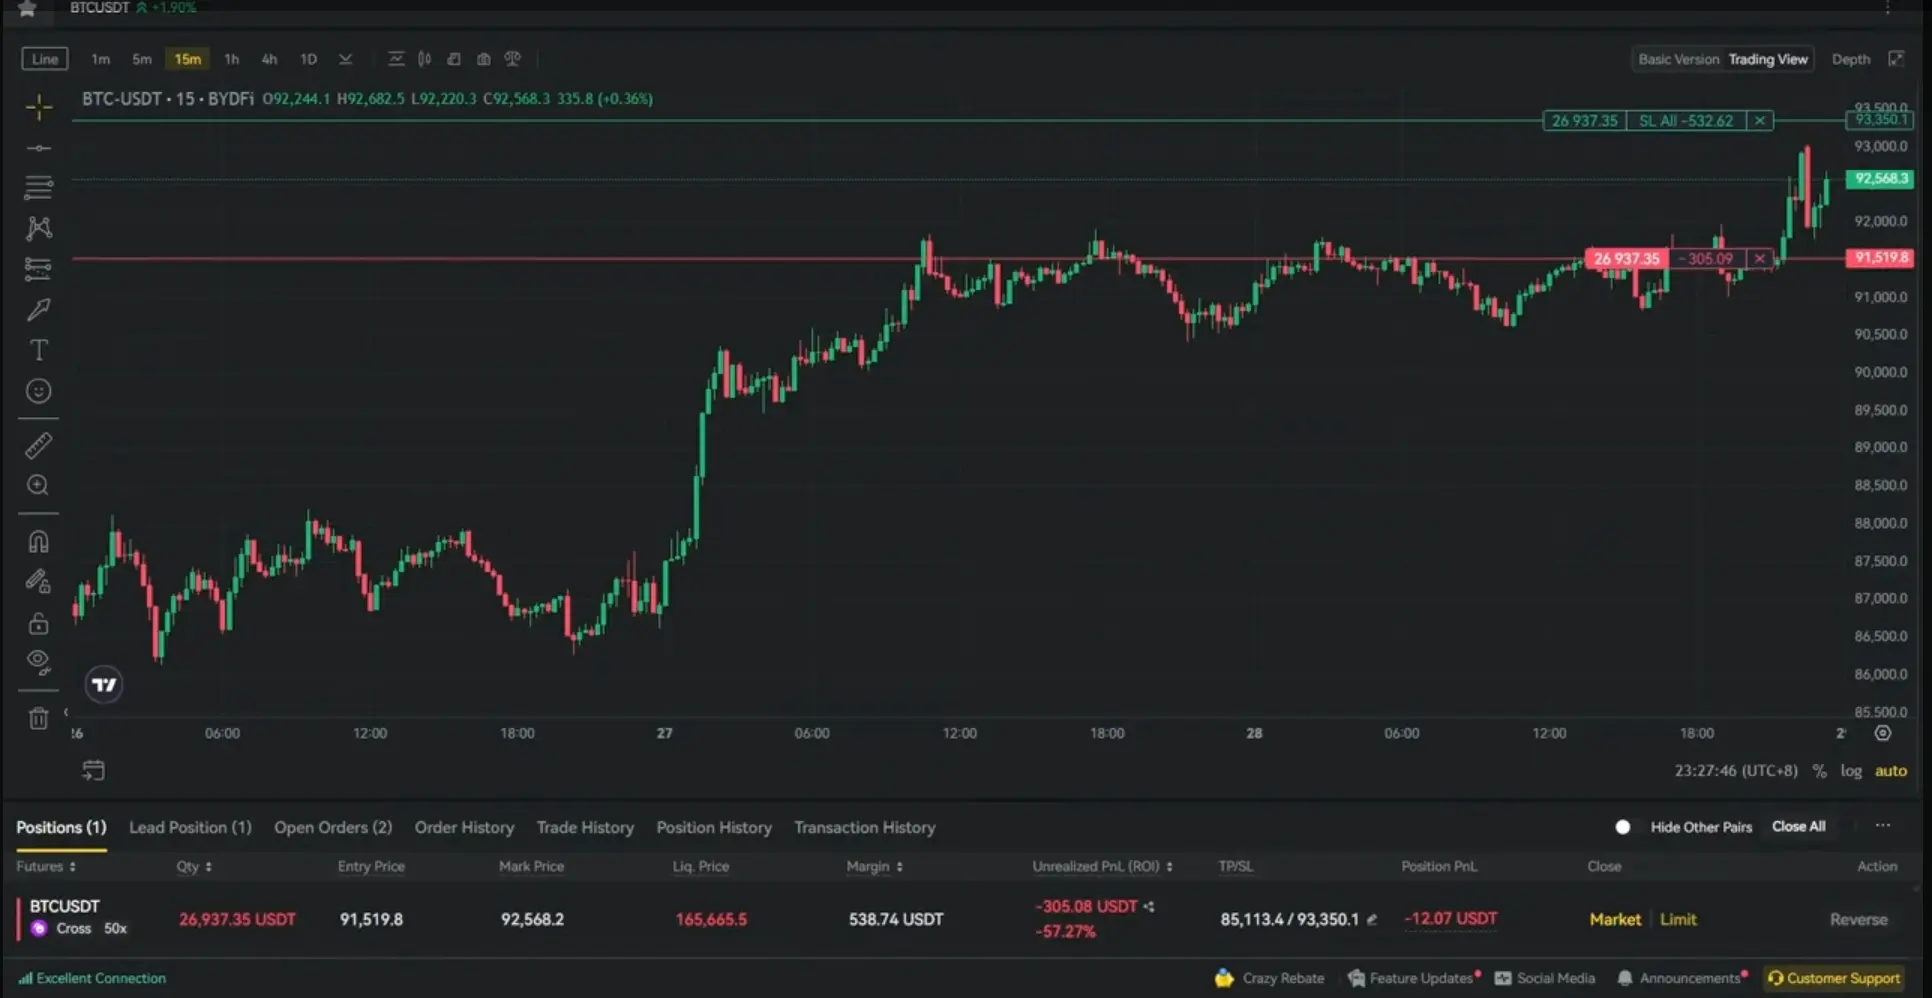View the Order History tab

pos(464,827)
